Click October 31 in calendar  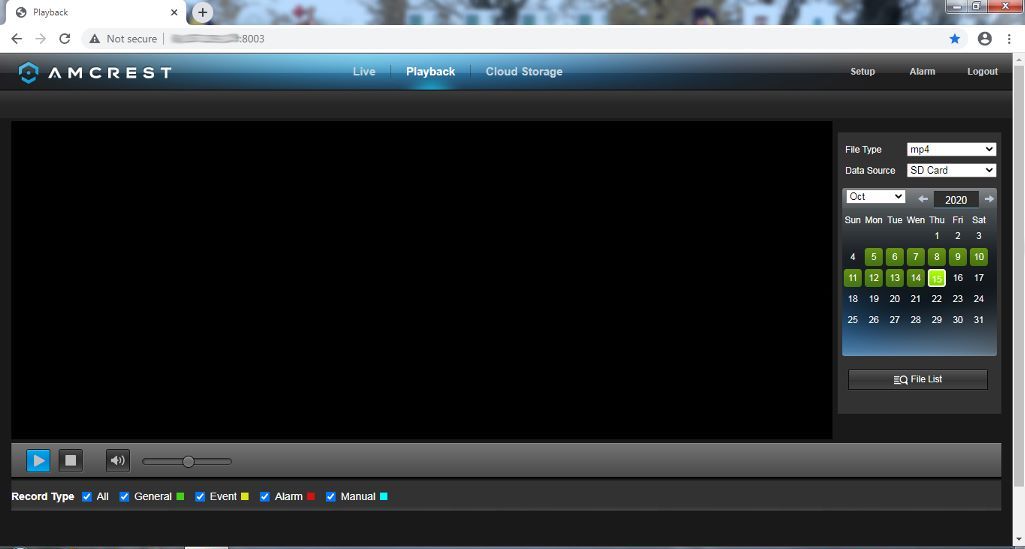pos(979,320)
